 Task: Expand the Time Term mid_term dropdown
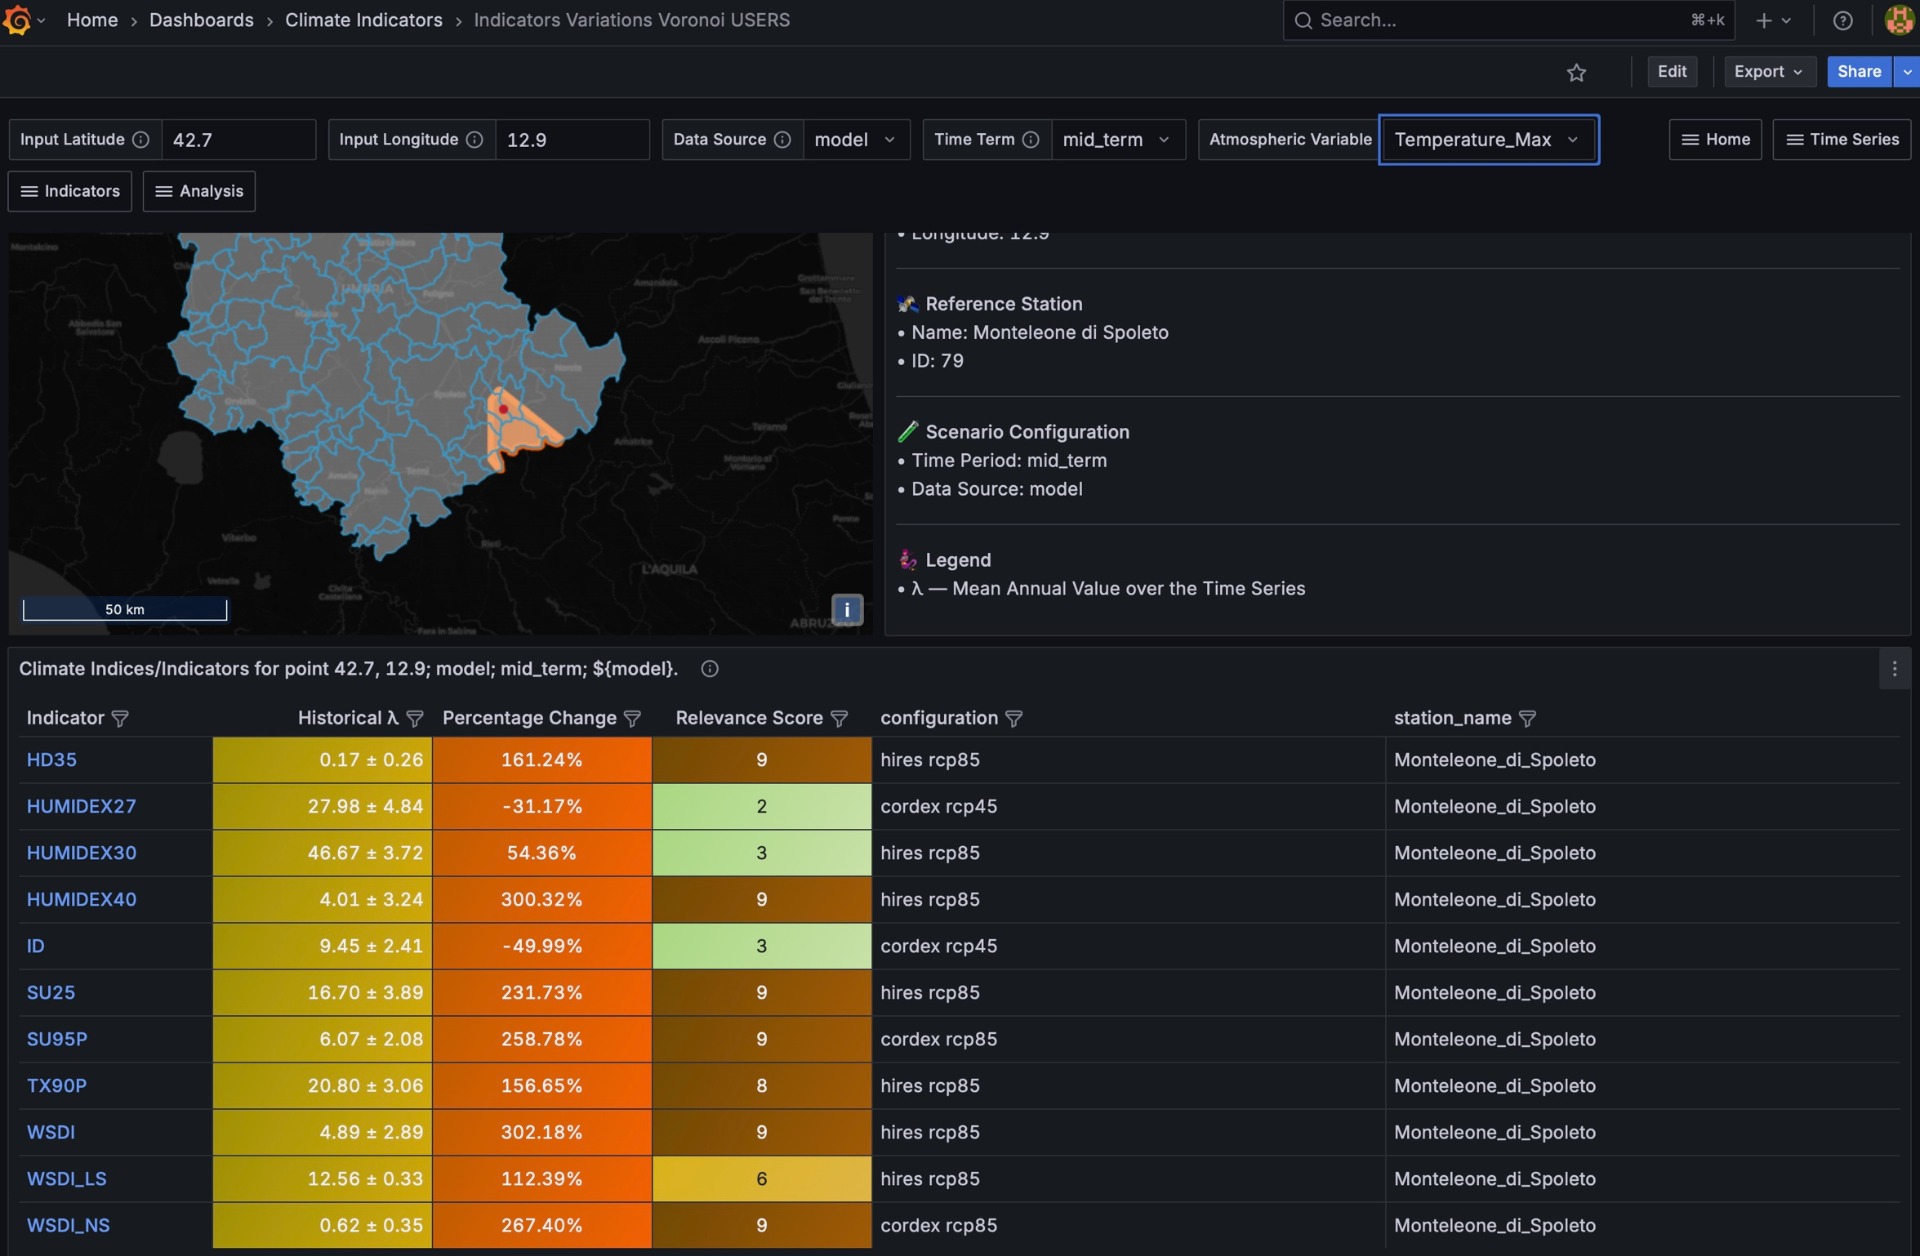click(x=1116, y=140)
